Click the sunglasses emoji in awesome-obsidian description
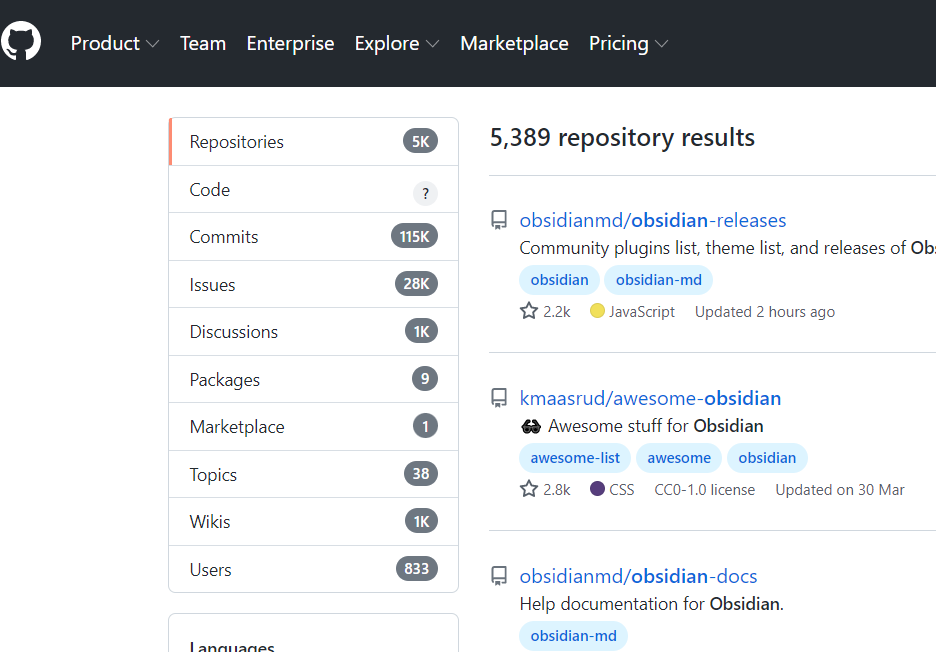This screenshot has width=936, height=652. [x=531, y=426]
